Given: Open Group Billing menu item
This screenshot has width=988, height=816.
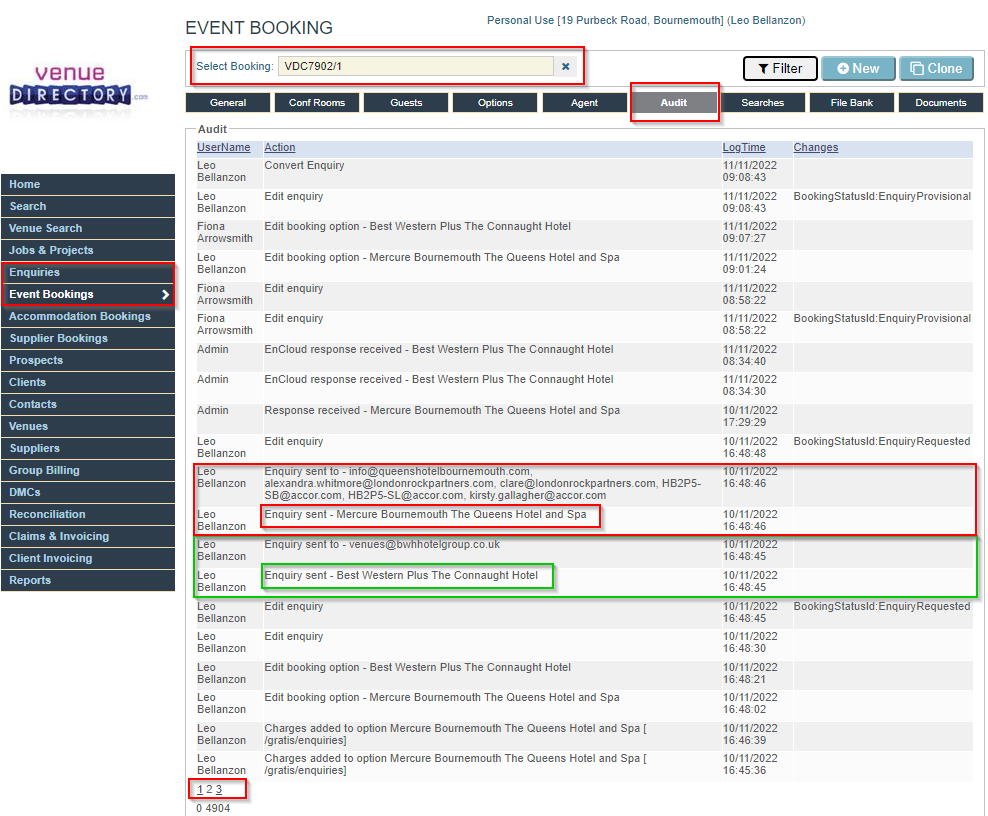Looking at the screenshot, I should click(x=88, y=471).
